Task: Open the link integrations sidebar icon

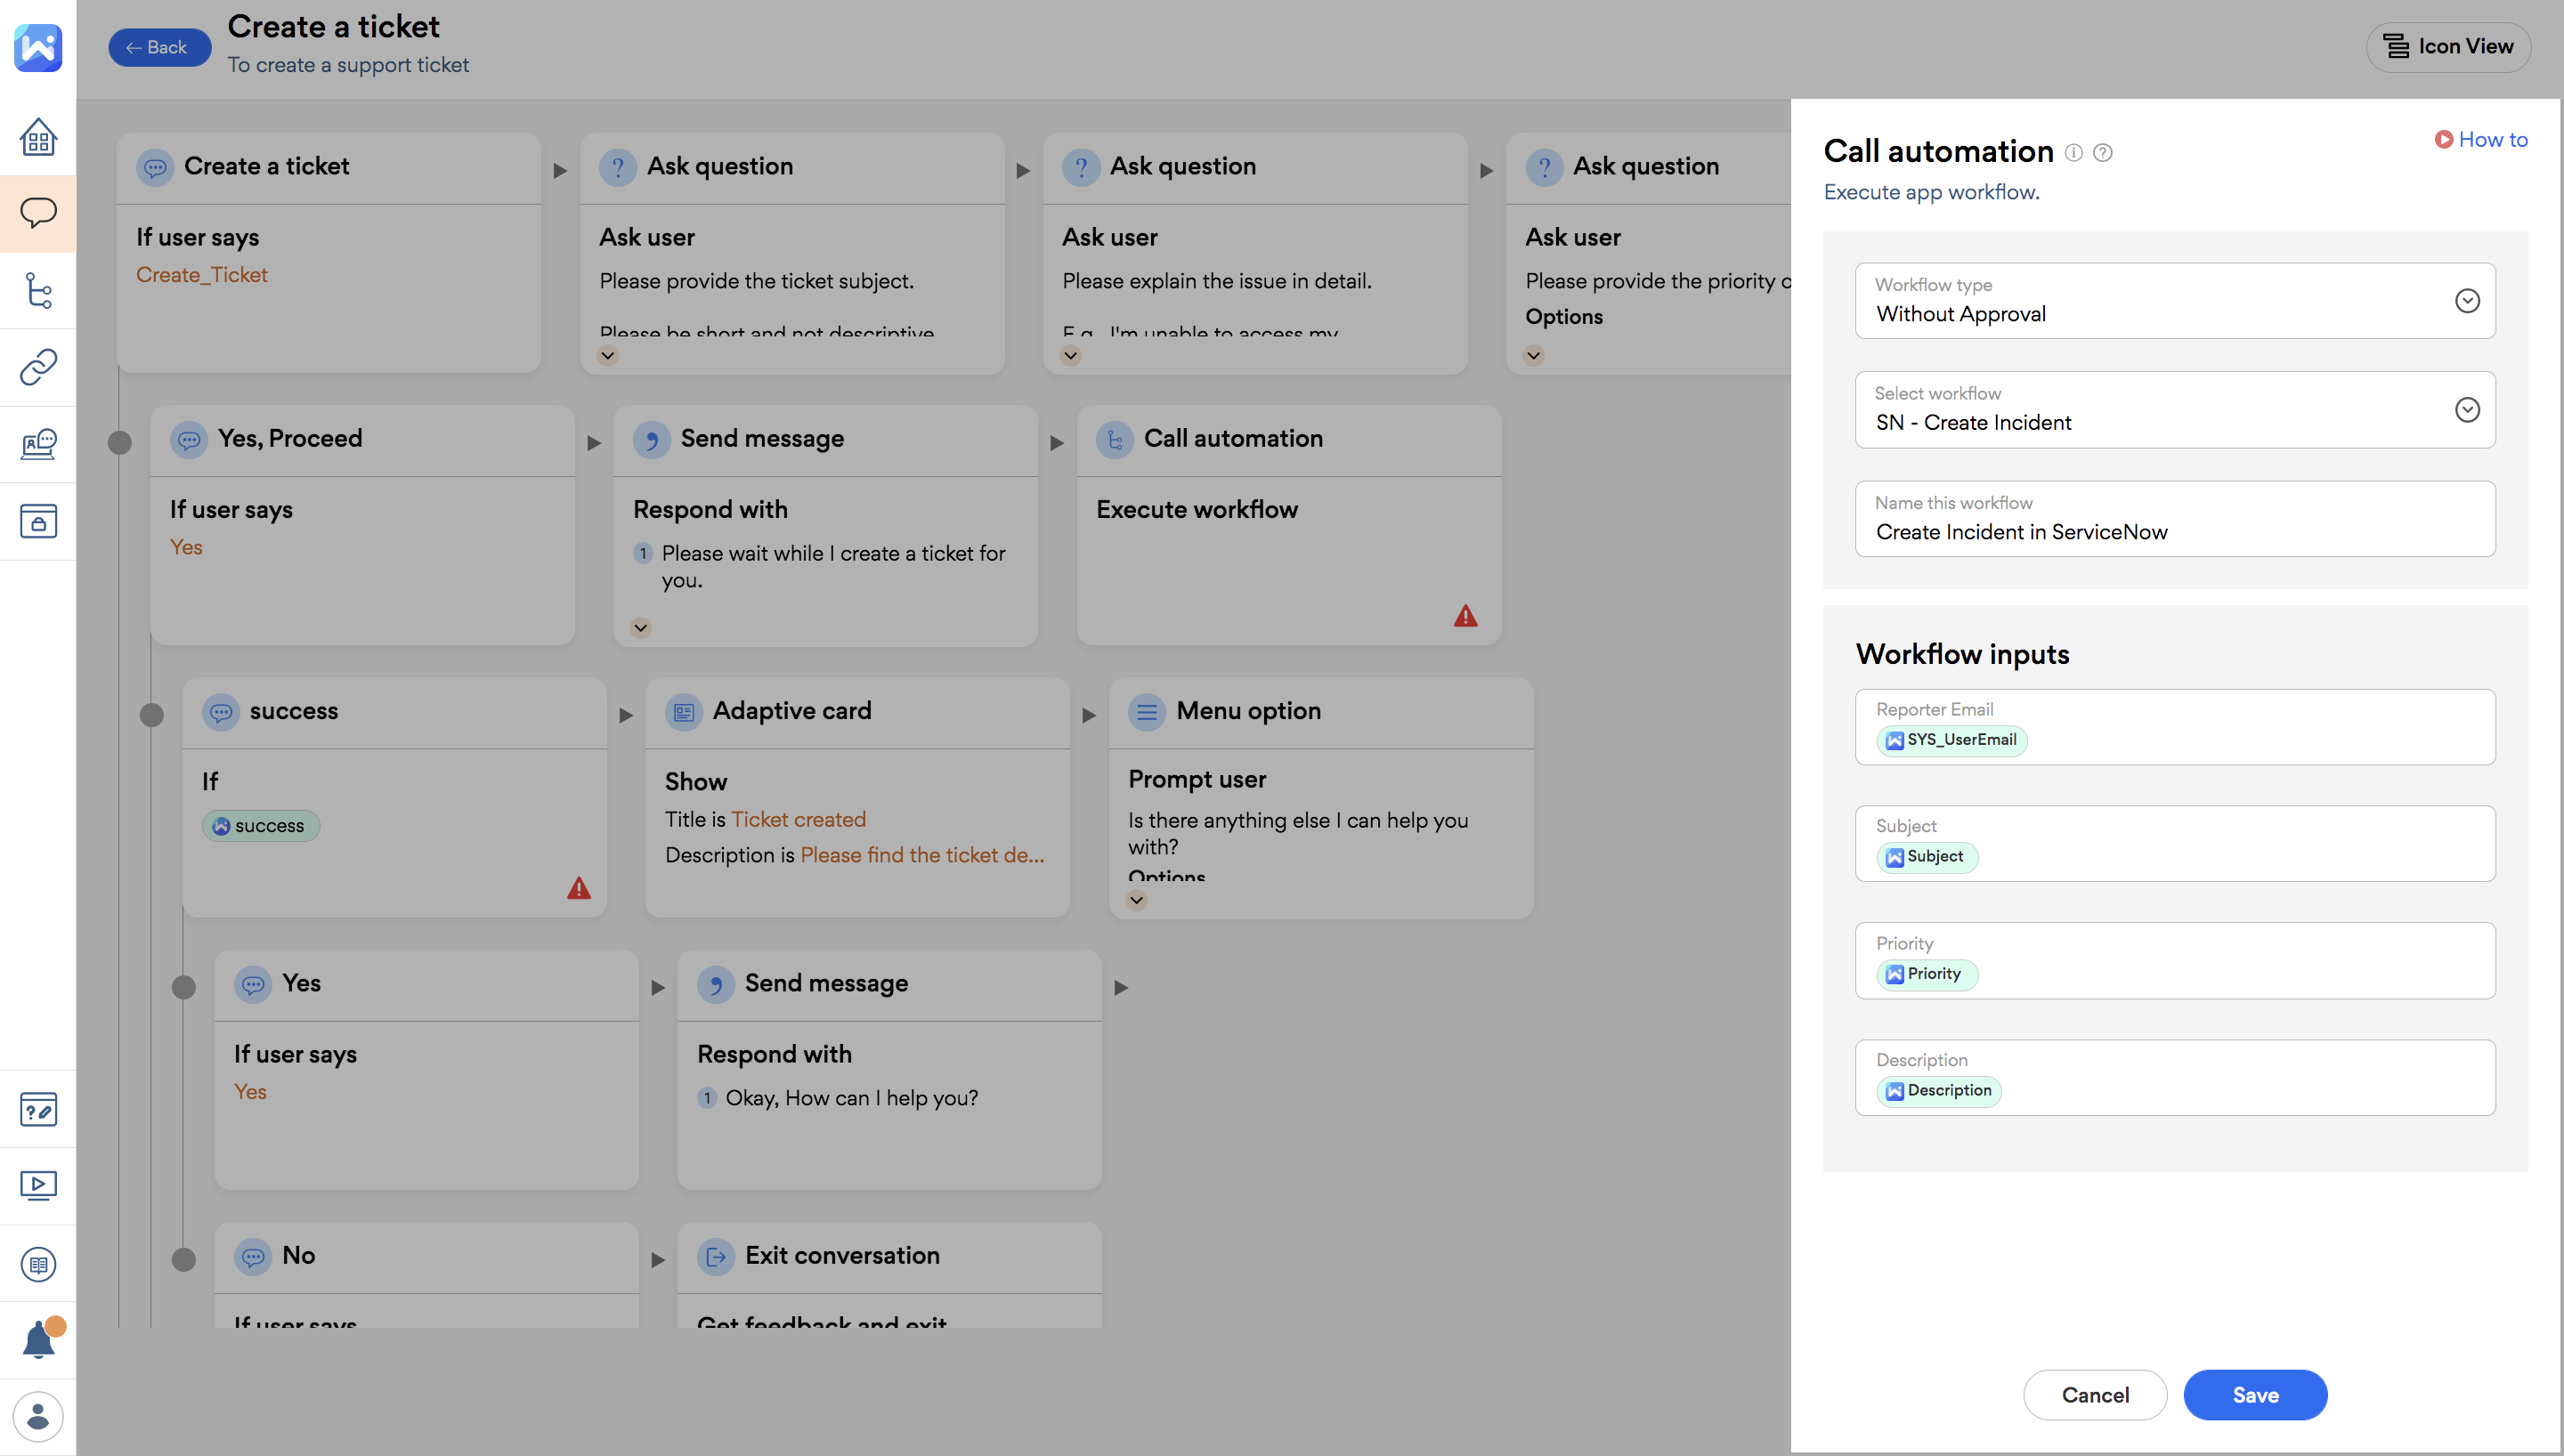Action: coord(38,367)
